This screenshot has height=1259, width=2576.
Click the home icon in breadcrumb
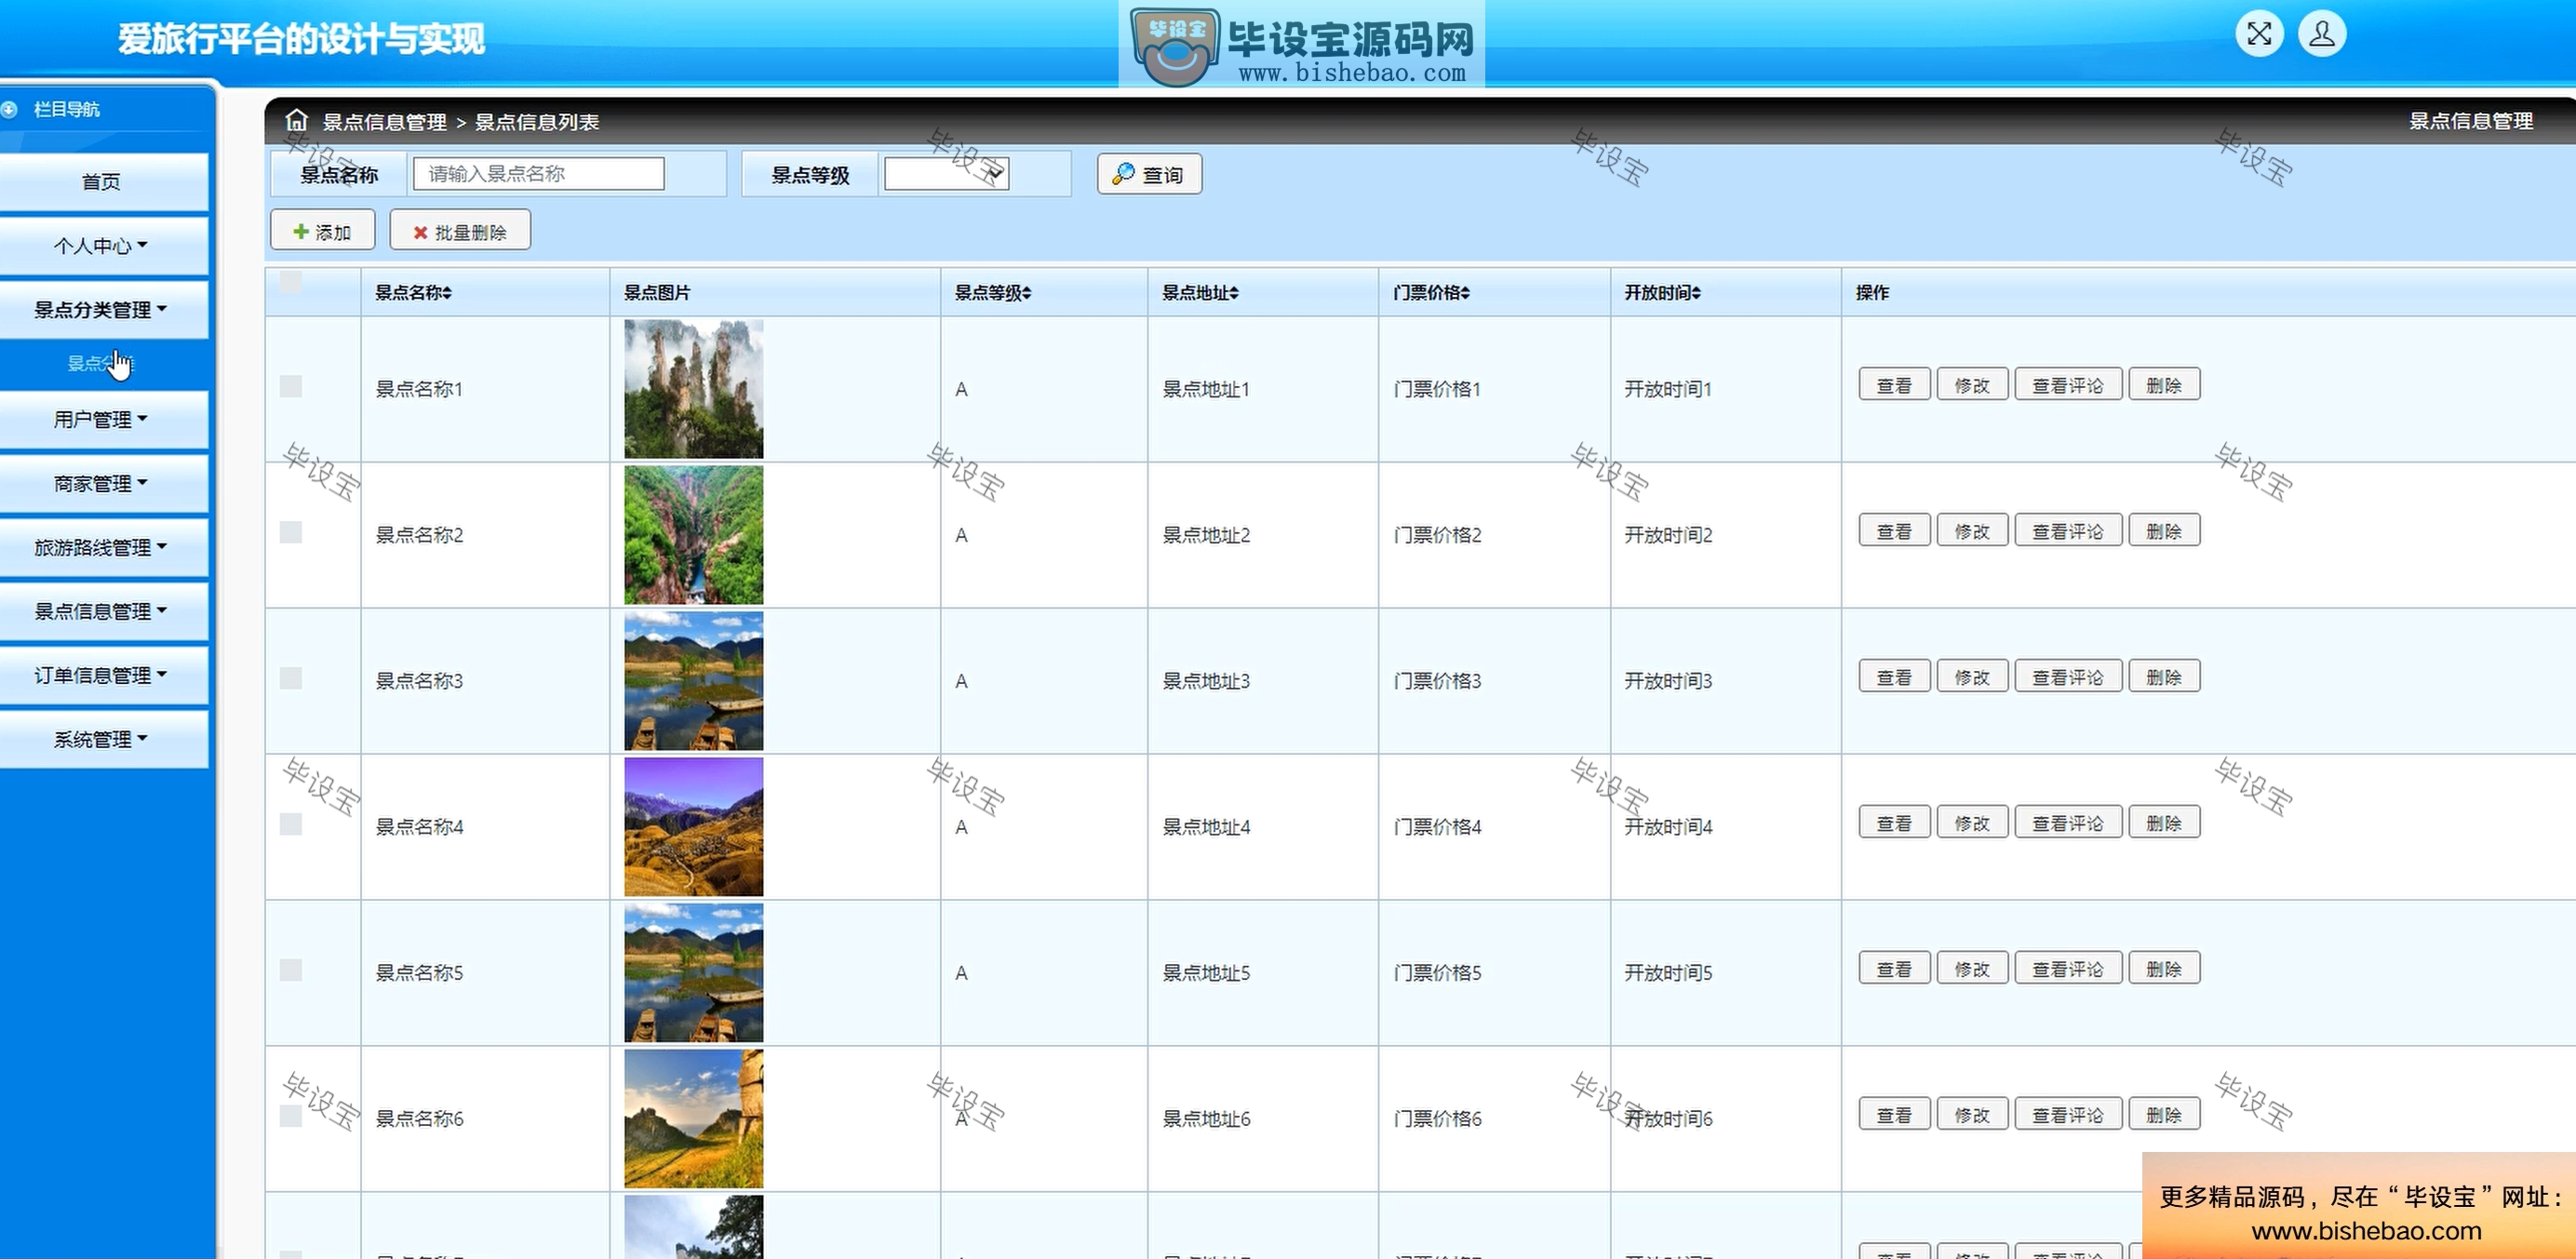(x=296, y=121)
